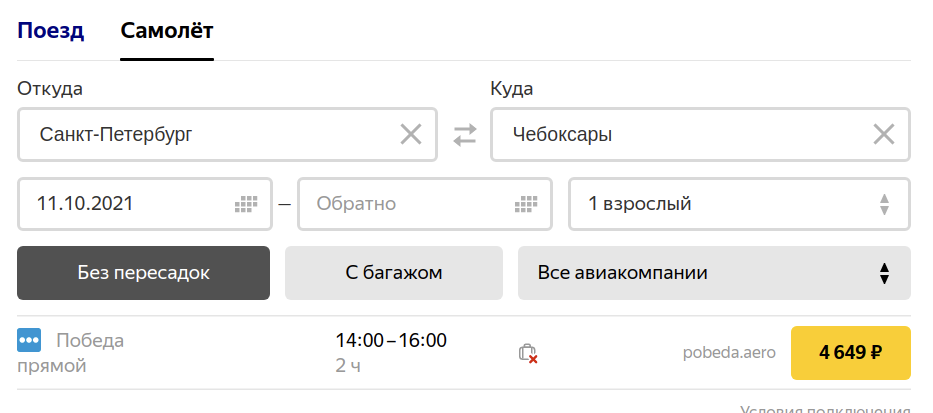Select the Самолёт tab
The width and height of the screenshot is (933, 413).
(167, 30)
